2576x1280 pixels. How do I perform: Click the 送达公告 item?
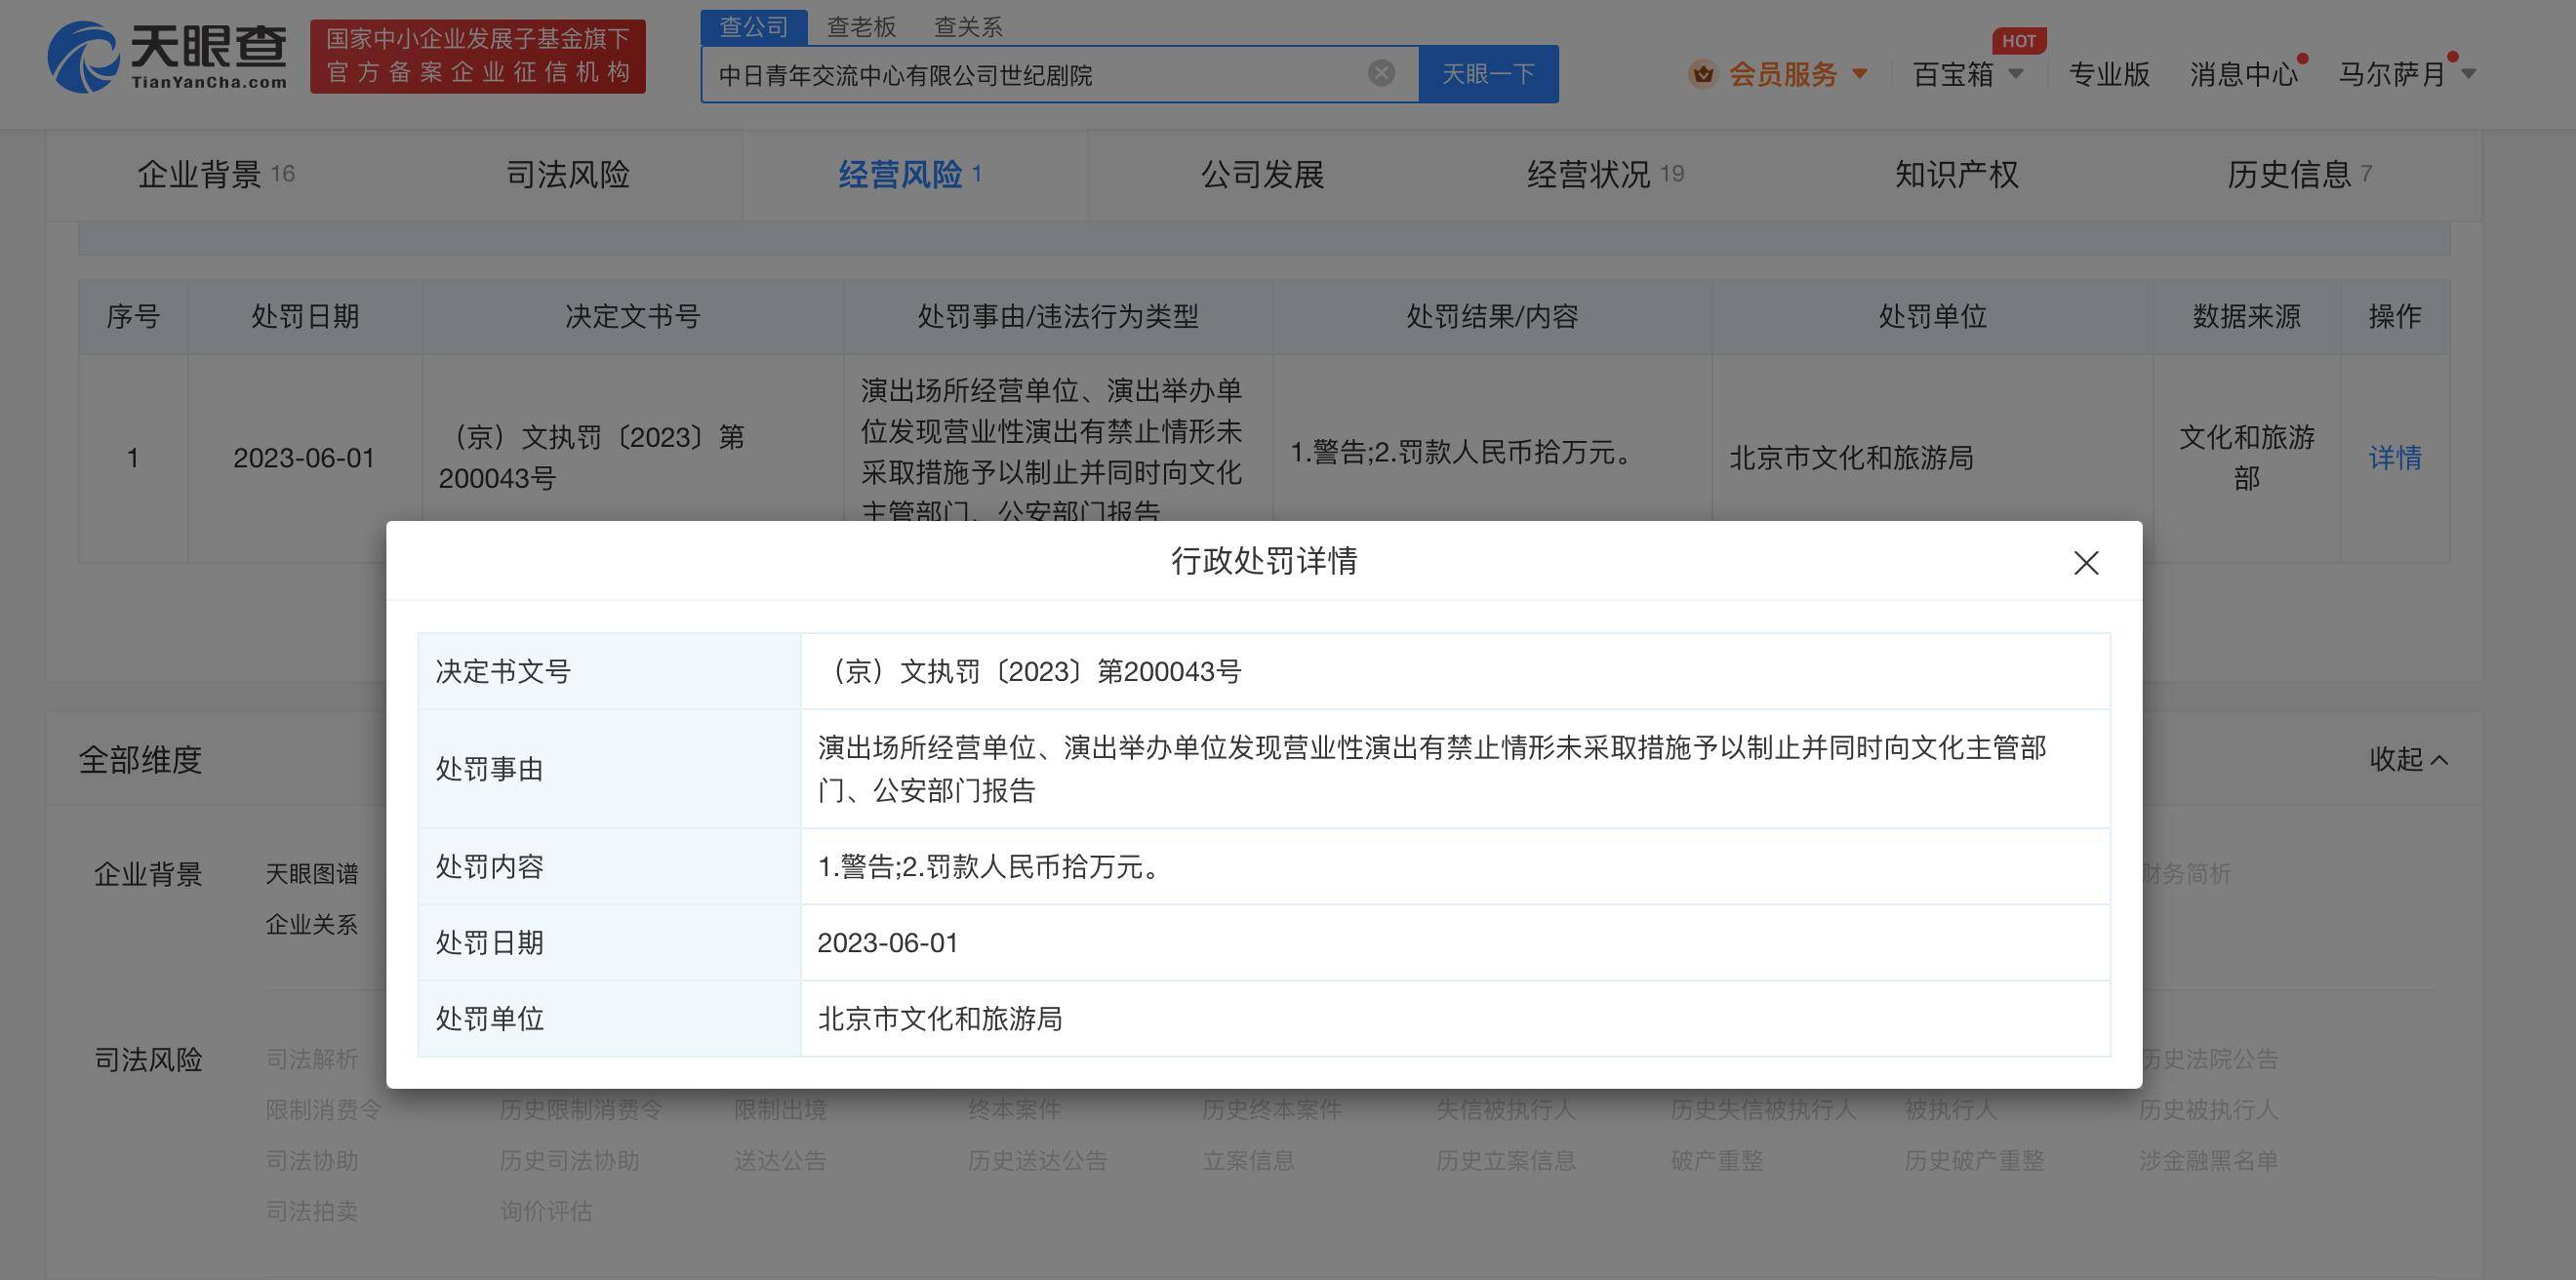[780, 1161]
